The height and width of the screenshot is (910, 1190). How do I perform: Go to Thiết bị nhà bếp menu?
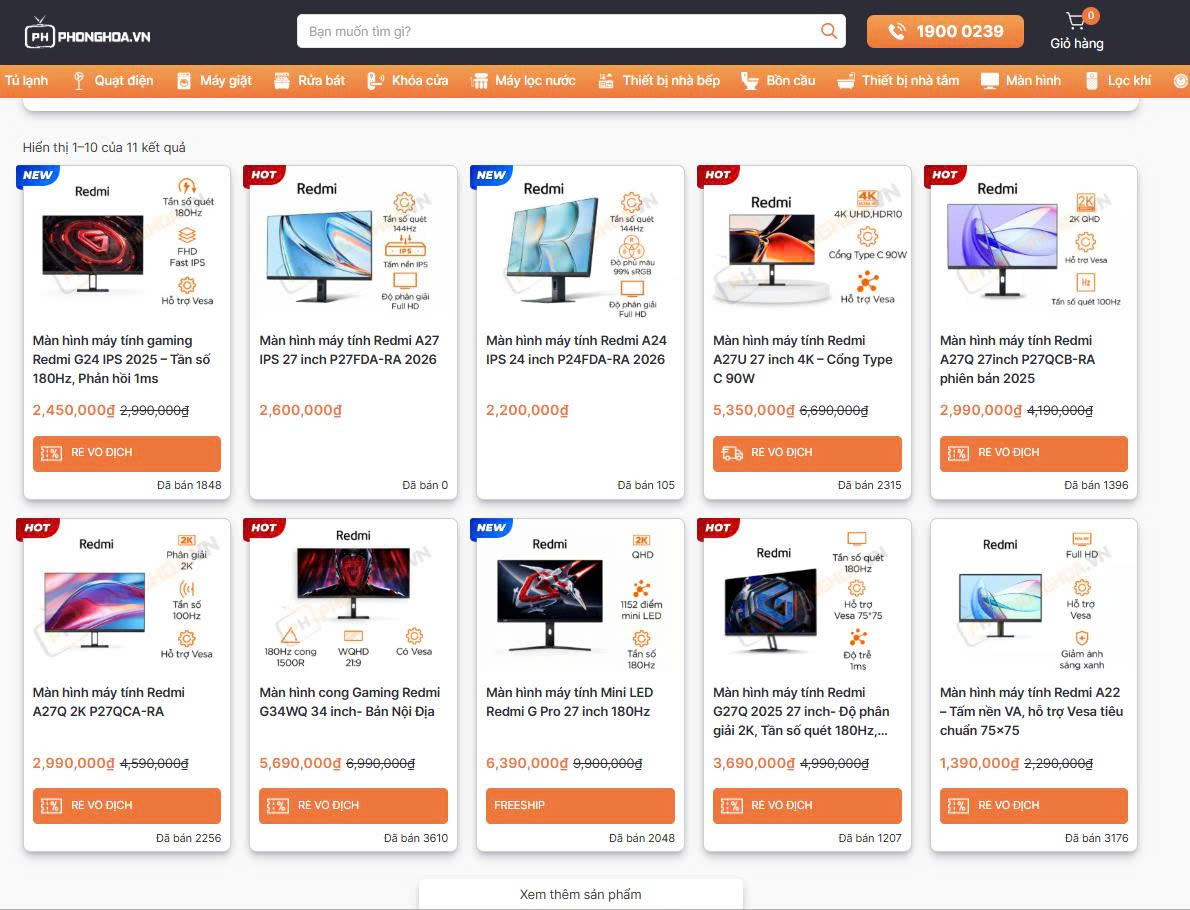[670, 81]
